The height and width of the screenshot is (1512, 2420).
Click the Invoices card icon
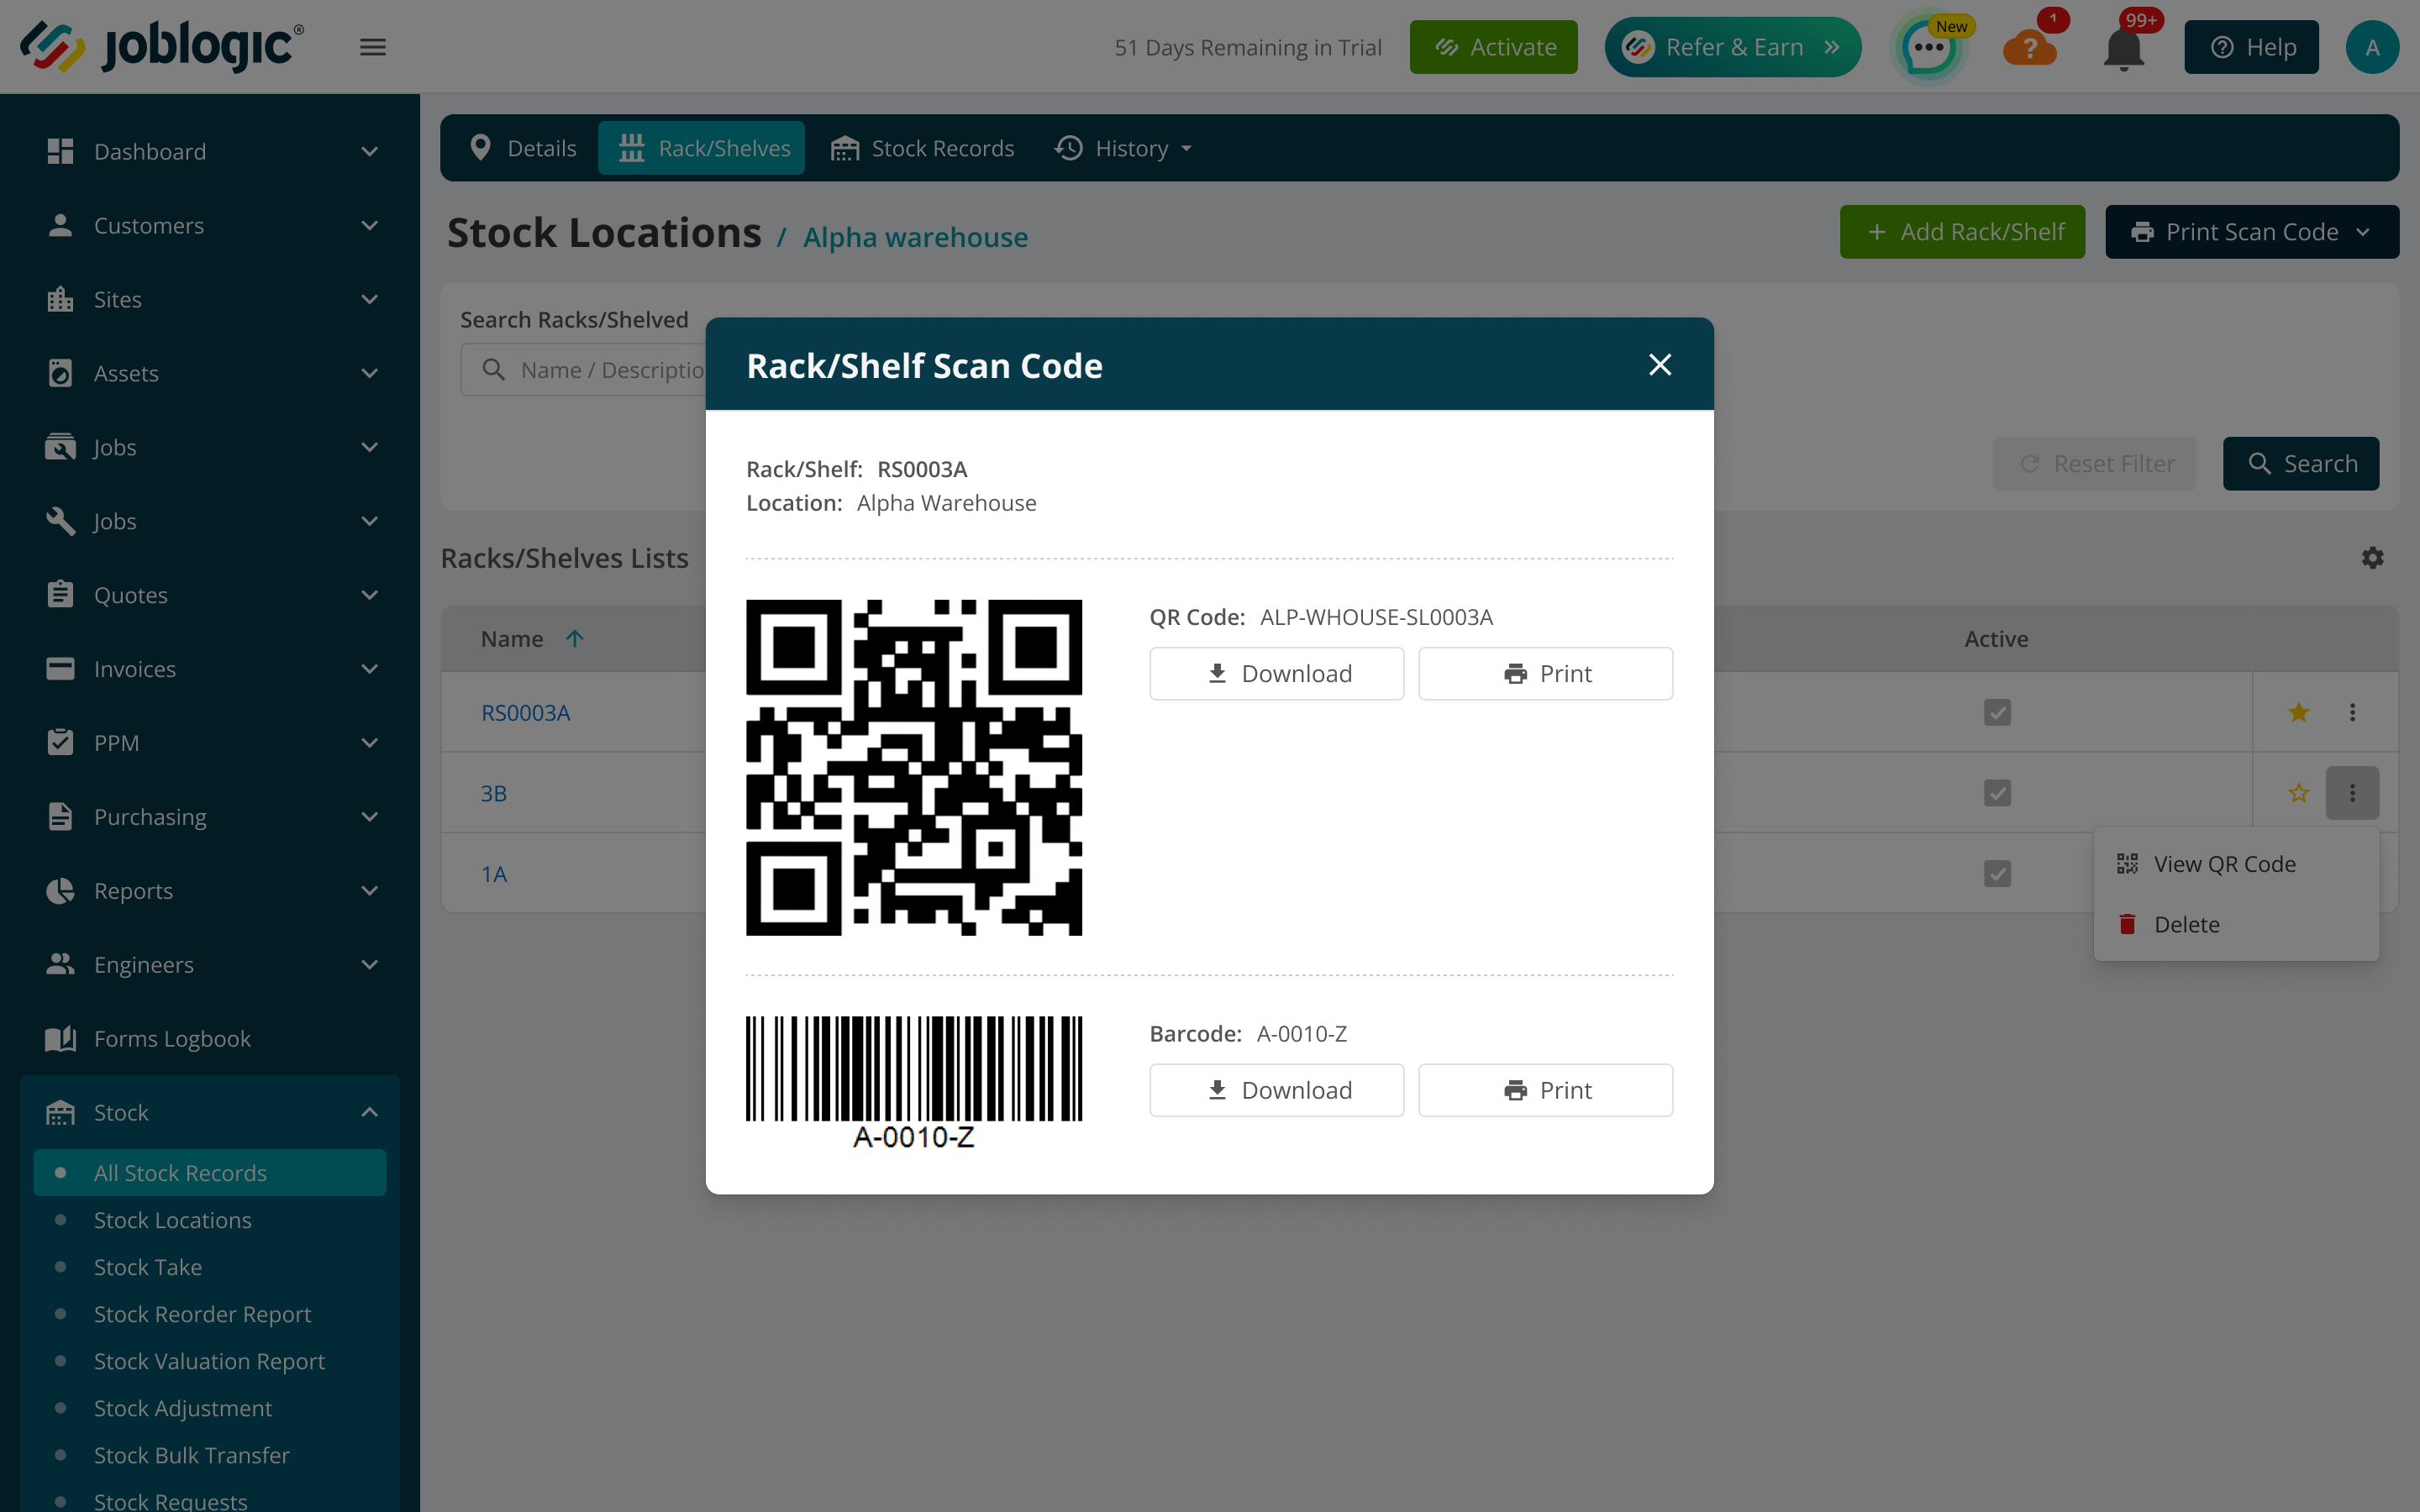[x=60, y=669]
